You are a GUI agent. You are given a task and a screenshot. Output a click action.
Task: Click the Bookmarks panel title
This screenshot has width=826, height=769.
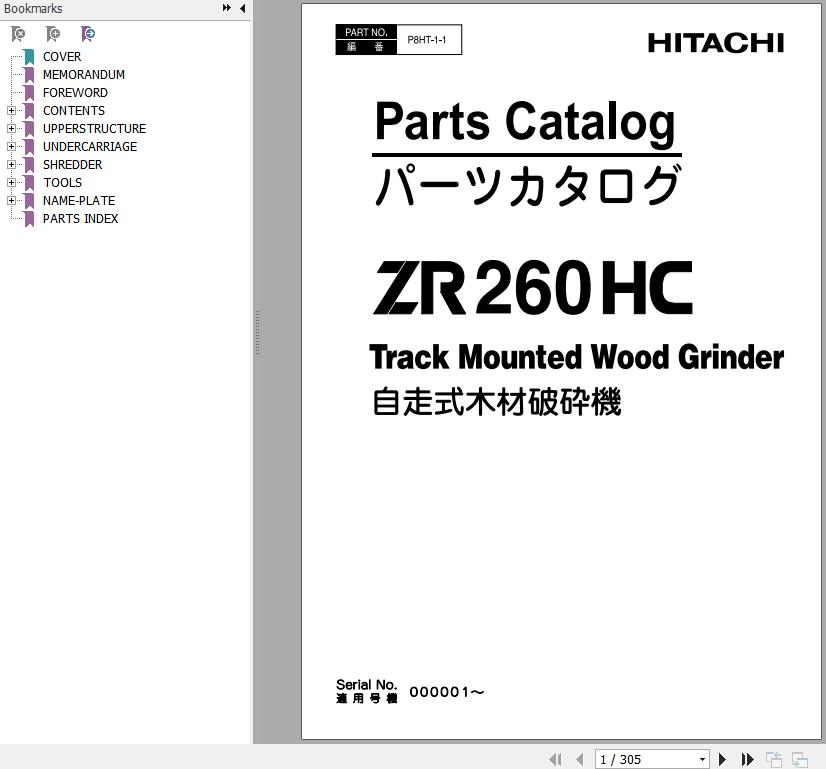click(x=33, y=8)
